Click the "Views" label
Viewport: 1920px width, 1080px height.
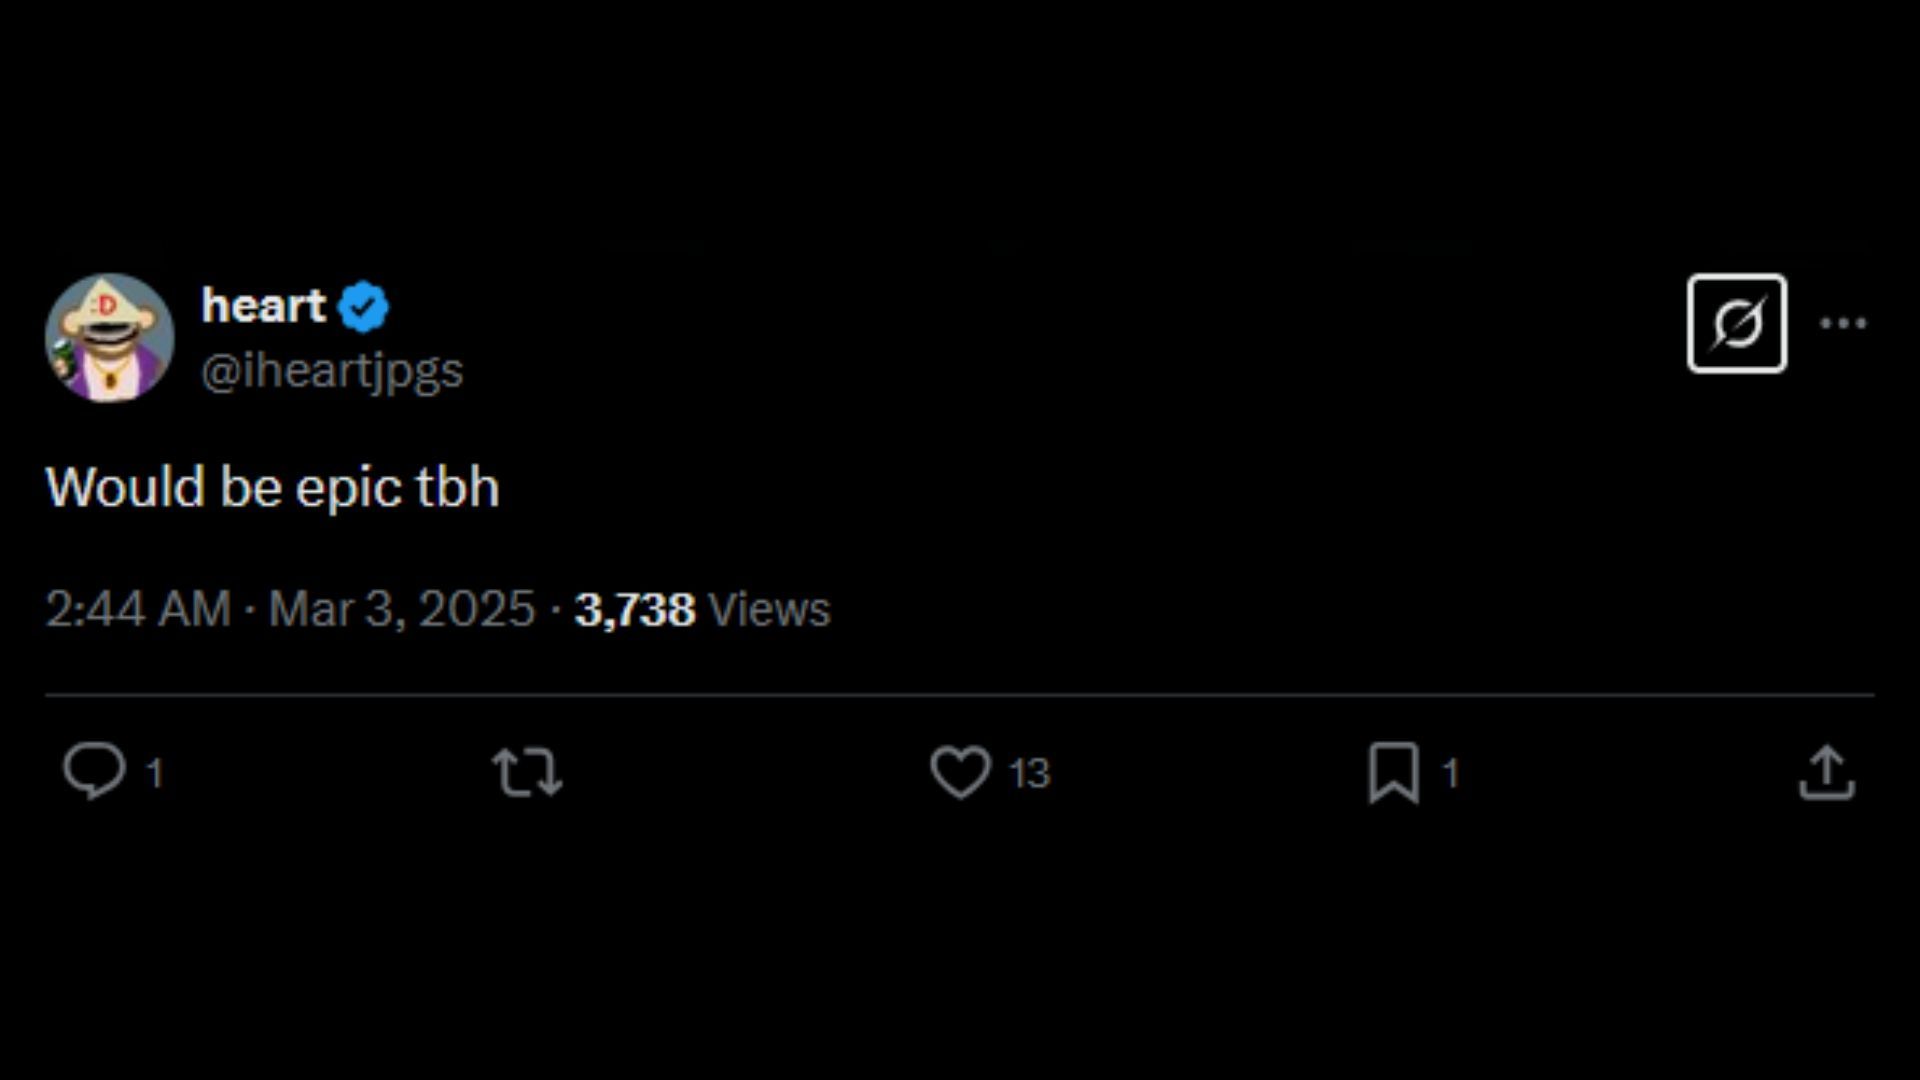tap(769, 610)
